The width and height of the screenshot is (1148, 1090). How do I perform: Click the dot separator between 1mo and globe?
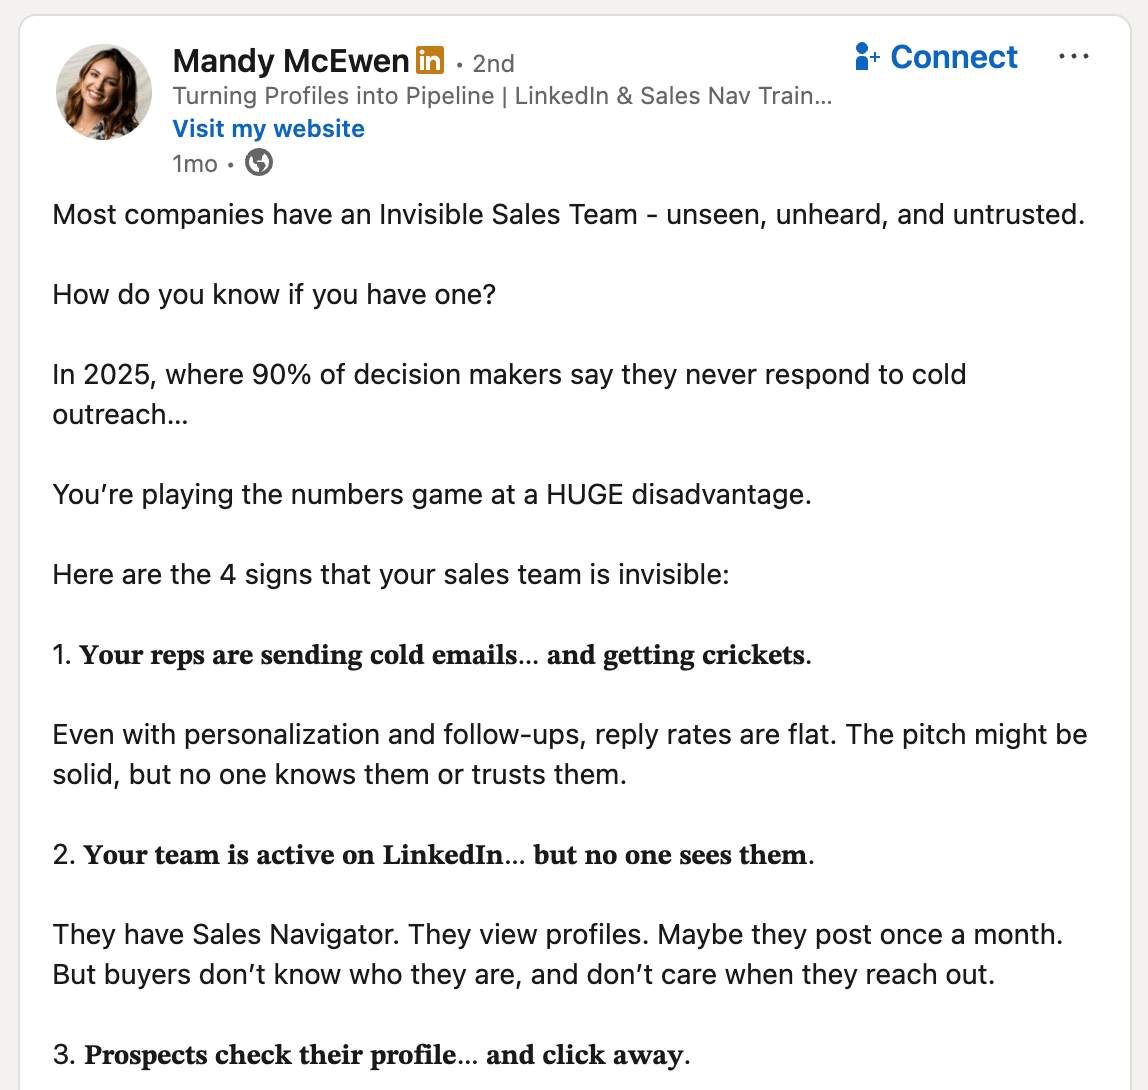230,163
